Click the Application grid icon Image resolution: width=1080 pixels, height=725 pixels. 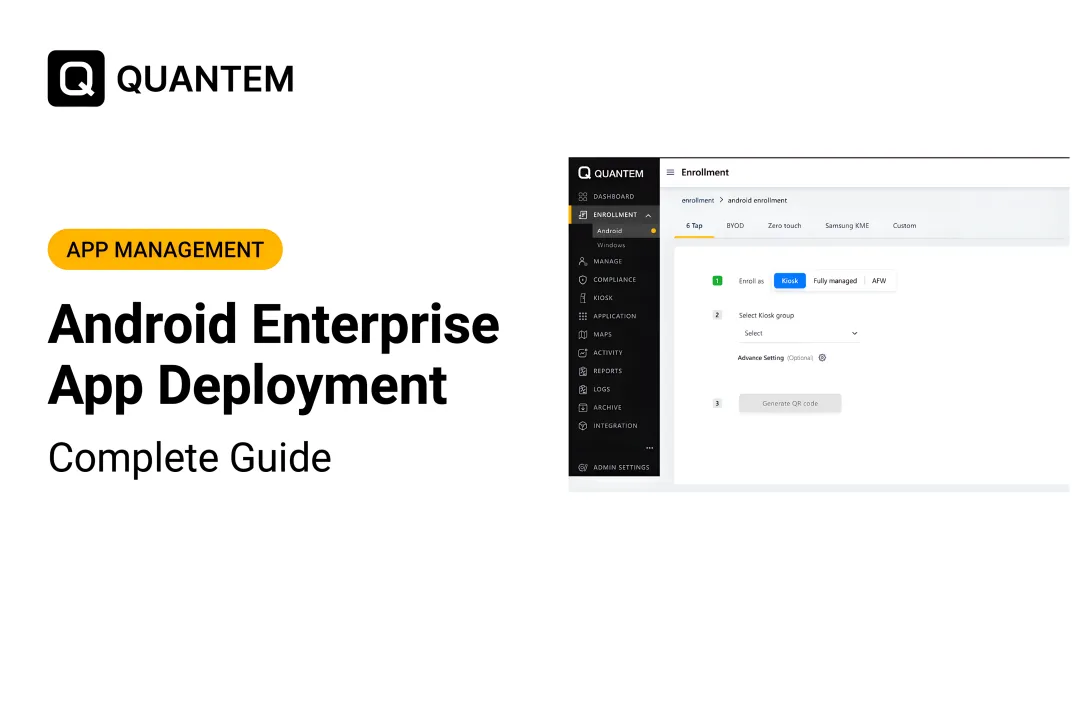pos(583,316)
